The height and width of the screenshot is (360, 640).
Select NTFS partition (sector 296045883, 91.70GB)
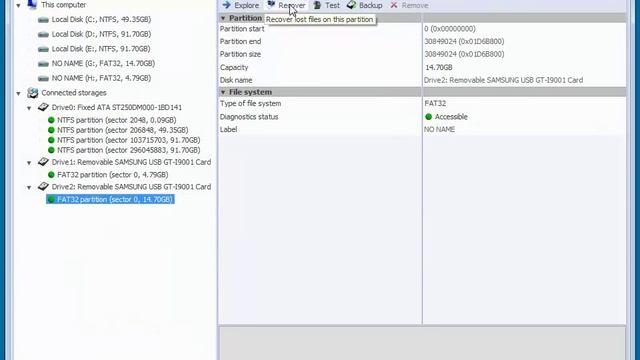129,150
